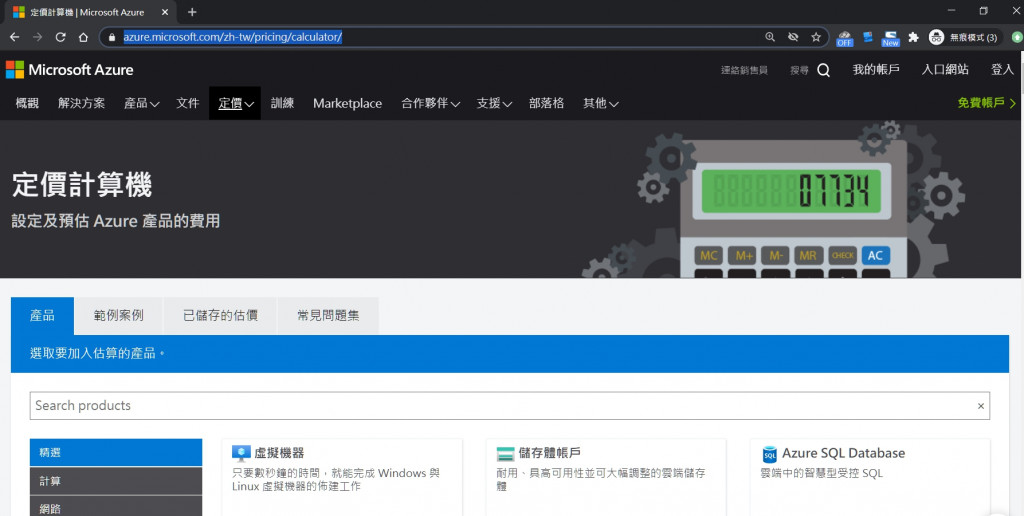Bookmark this page with the star icon
The height and width of the screenshot is (516, 1024).
point(816,37)
